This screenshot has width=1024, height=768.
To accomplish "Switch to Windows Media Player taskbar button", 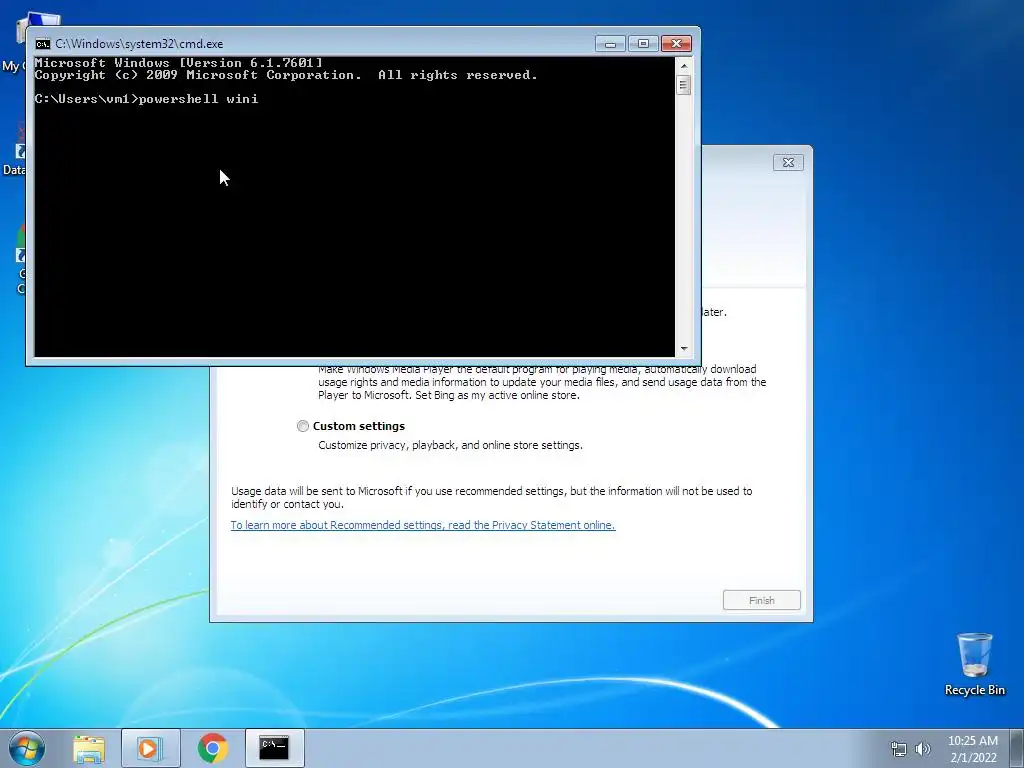I will click(x=150, y=748).
